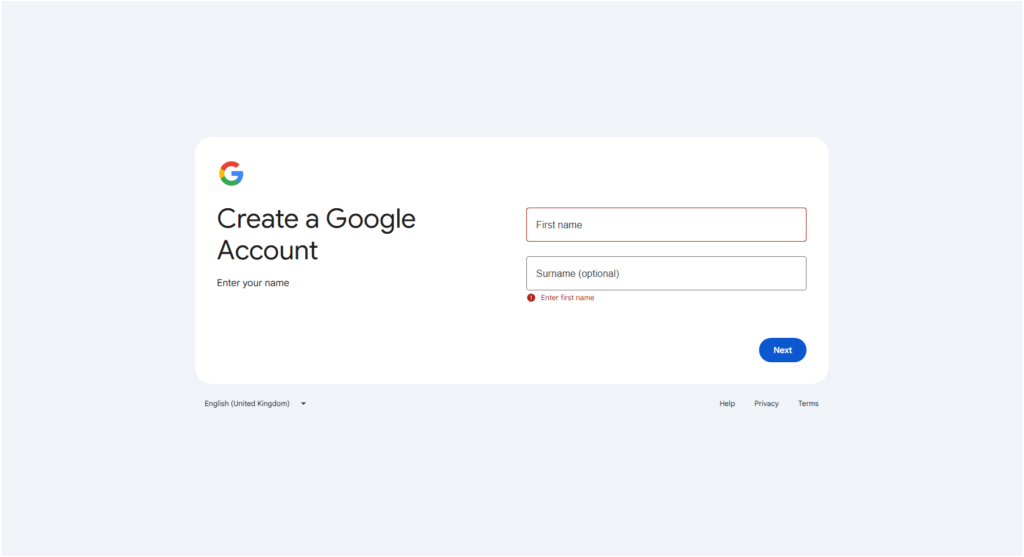Click the 'Enter first name' error message
The image size is (1024, 557).
tap(567, 298)
